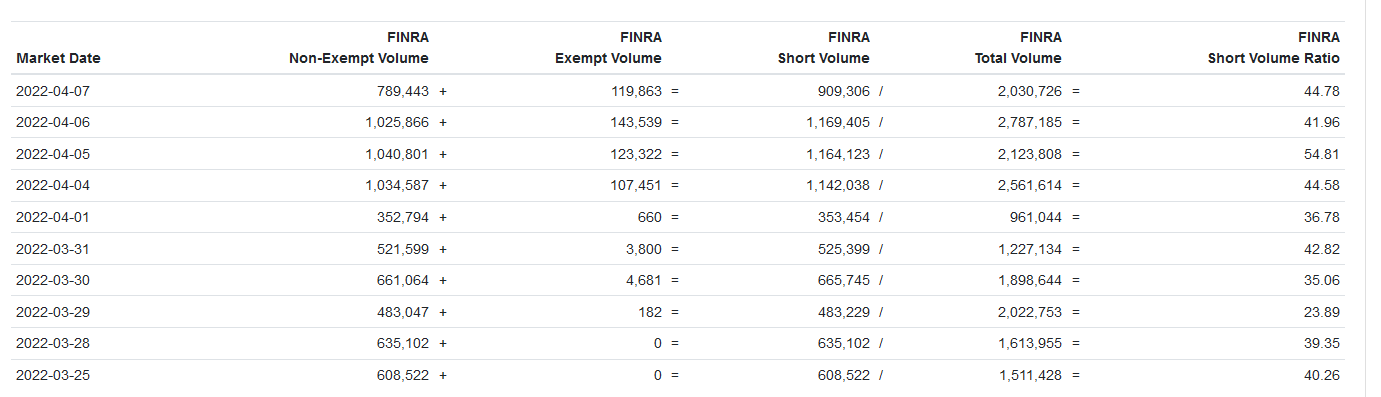The height and width of the screenshot is (397, 1381).
Task: Click the 635,102 short volume value
Action: click(844, 343)
